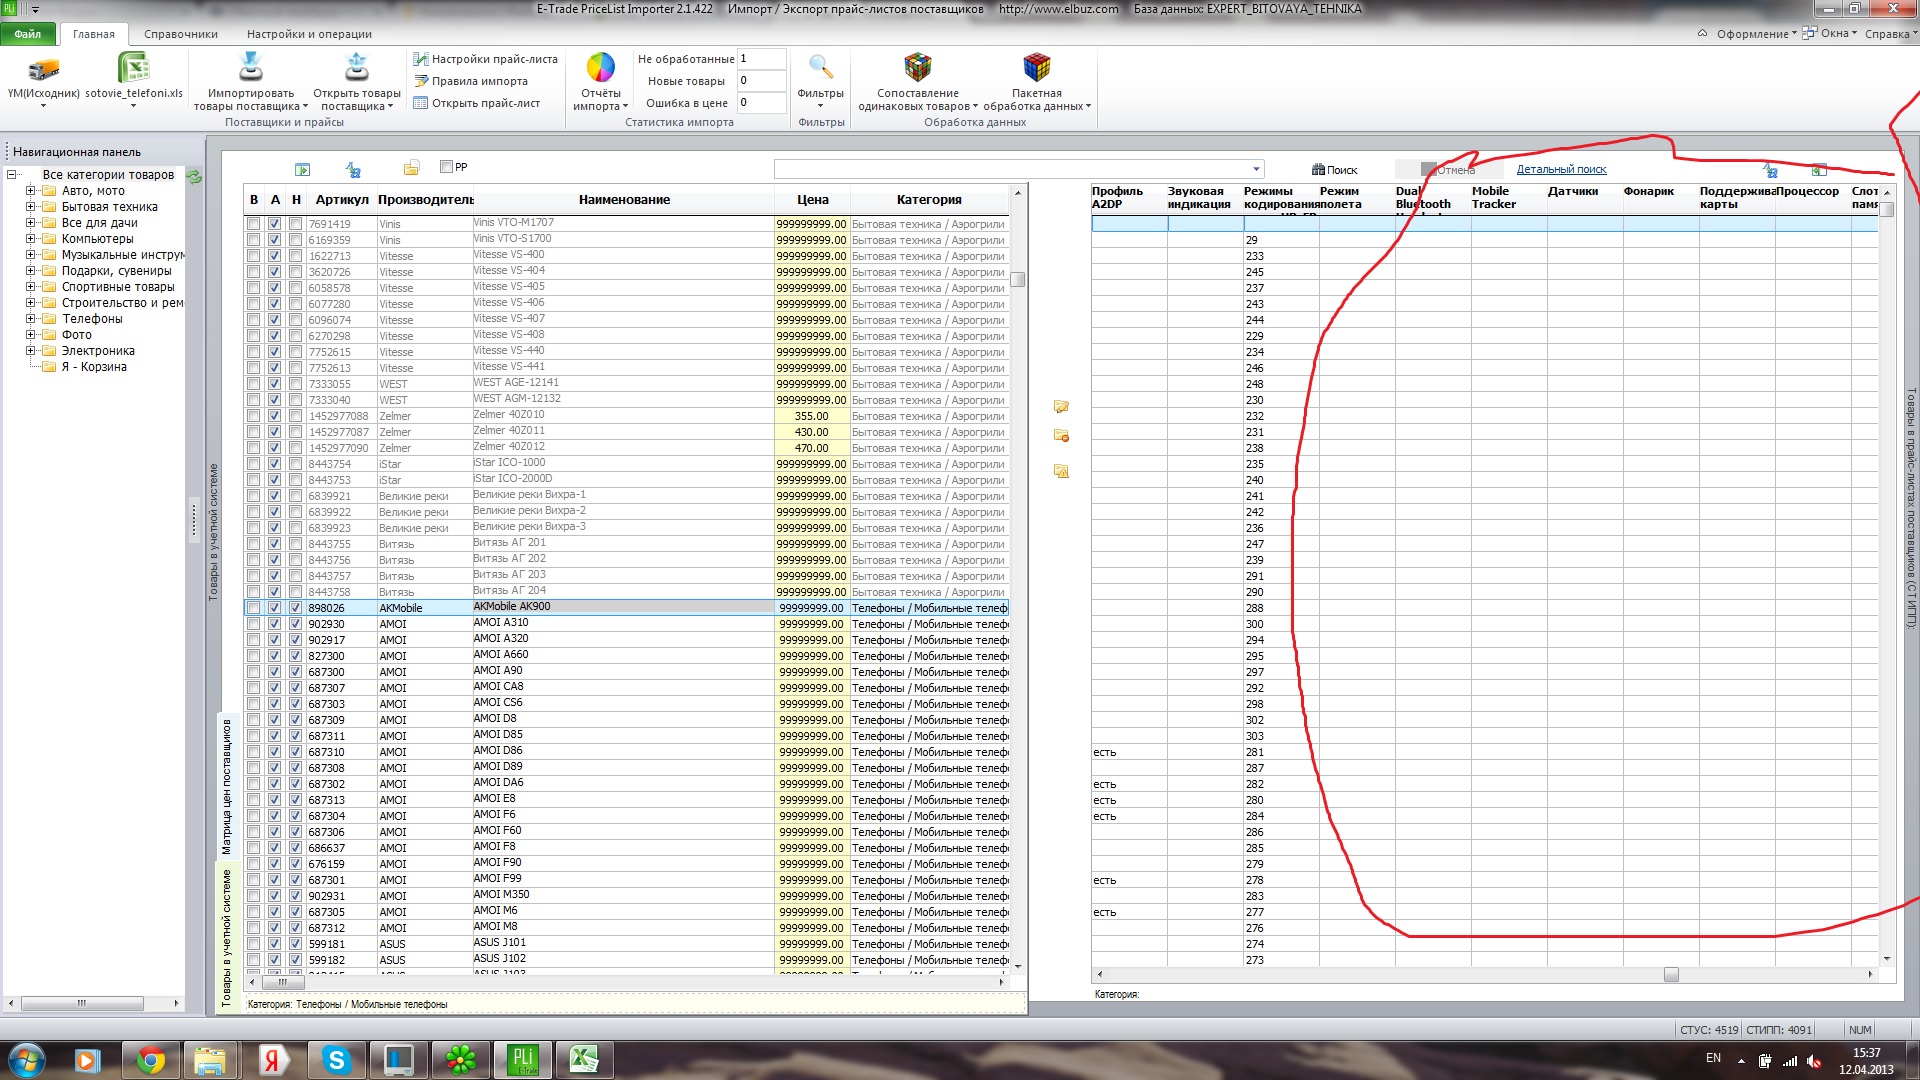
Task: Click the middle folder icon between grids
Action: [x=1061, y=436]
